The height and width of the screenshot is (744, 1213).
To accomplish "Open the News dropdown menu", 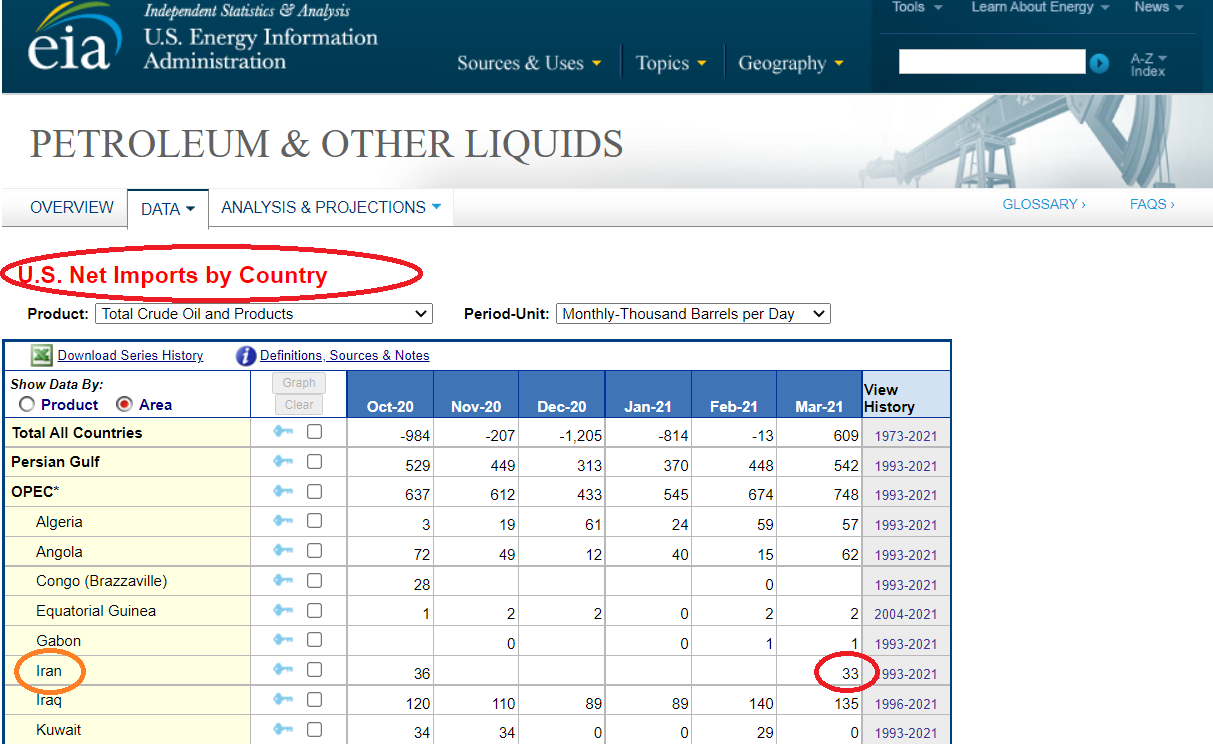I will [x=1159, y=7].
